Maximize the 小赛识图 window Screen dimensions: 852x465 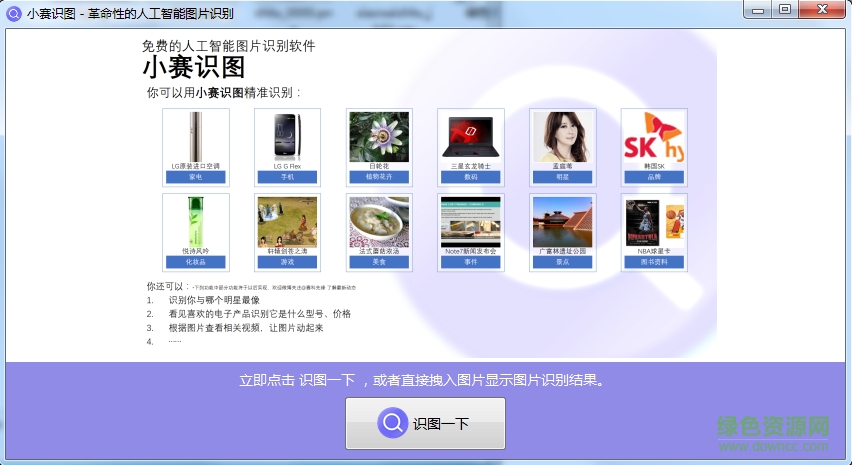tap(785, 9)
